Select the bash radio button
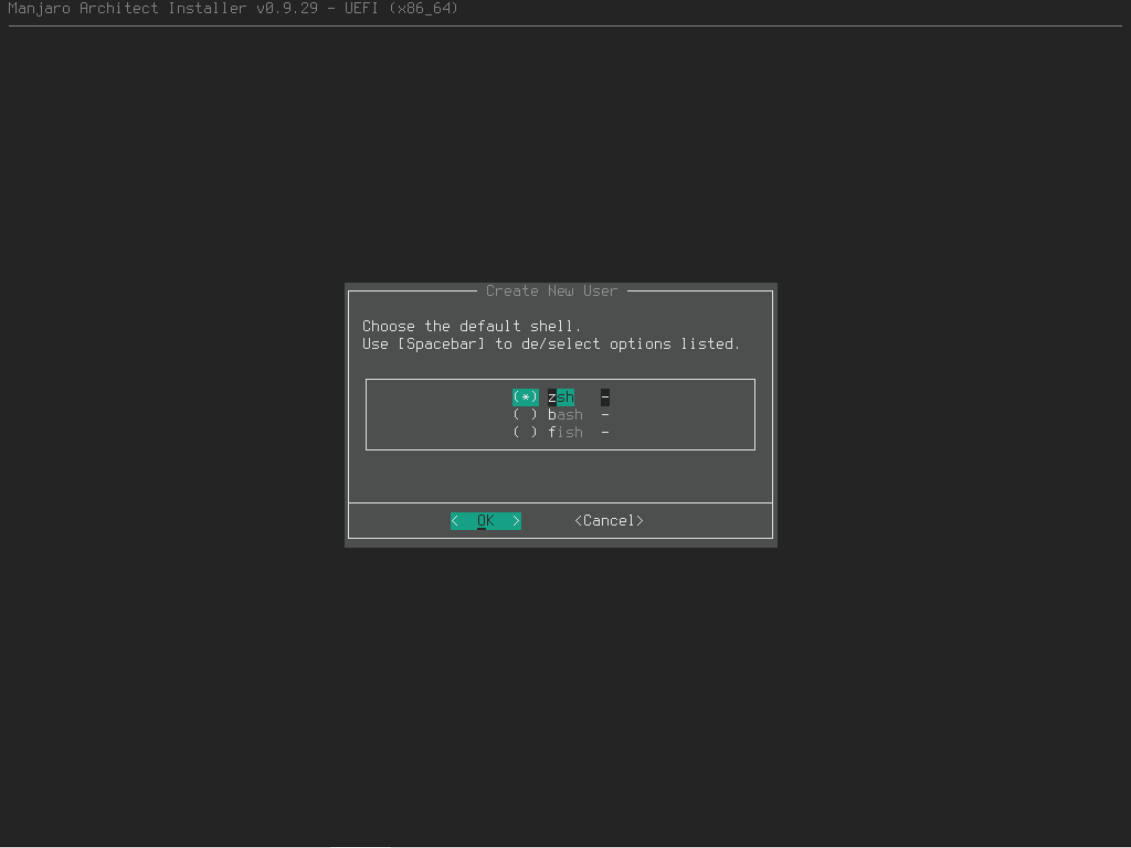Screen dimensions: 1131x848 [525, 414]
